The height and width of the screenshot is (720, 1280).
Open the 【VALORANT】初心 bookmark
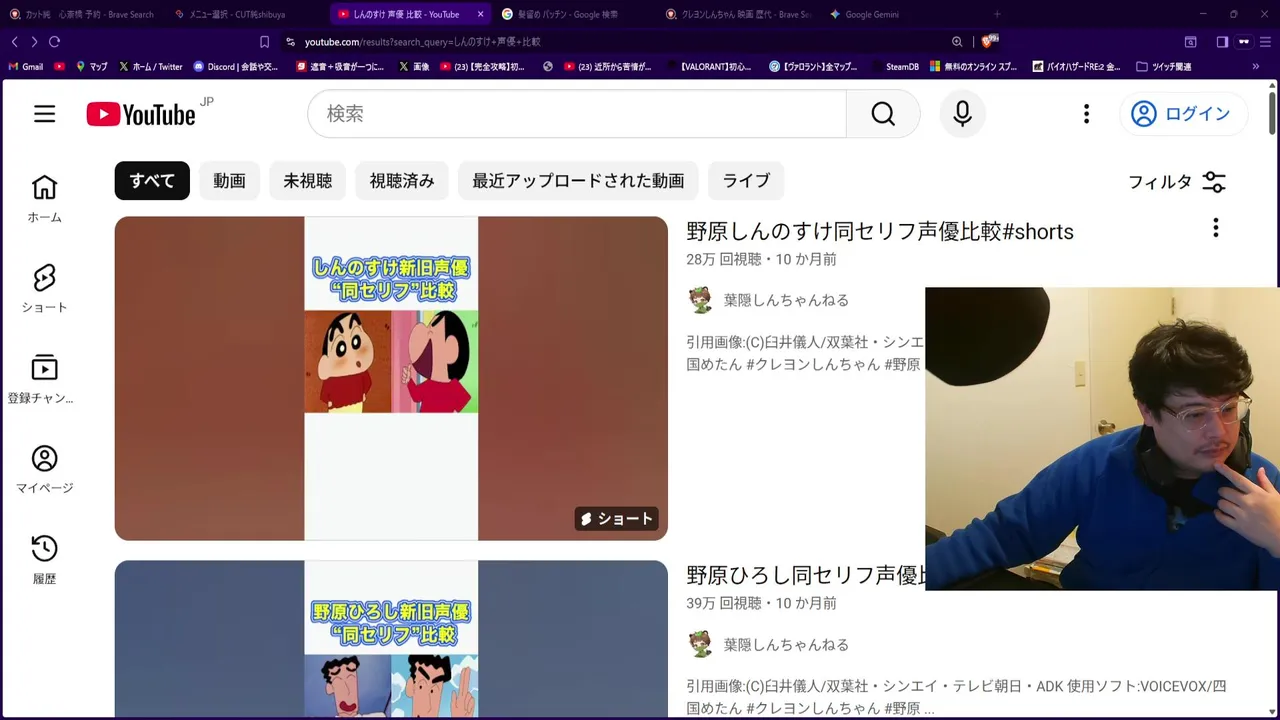point(708,67)
